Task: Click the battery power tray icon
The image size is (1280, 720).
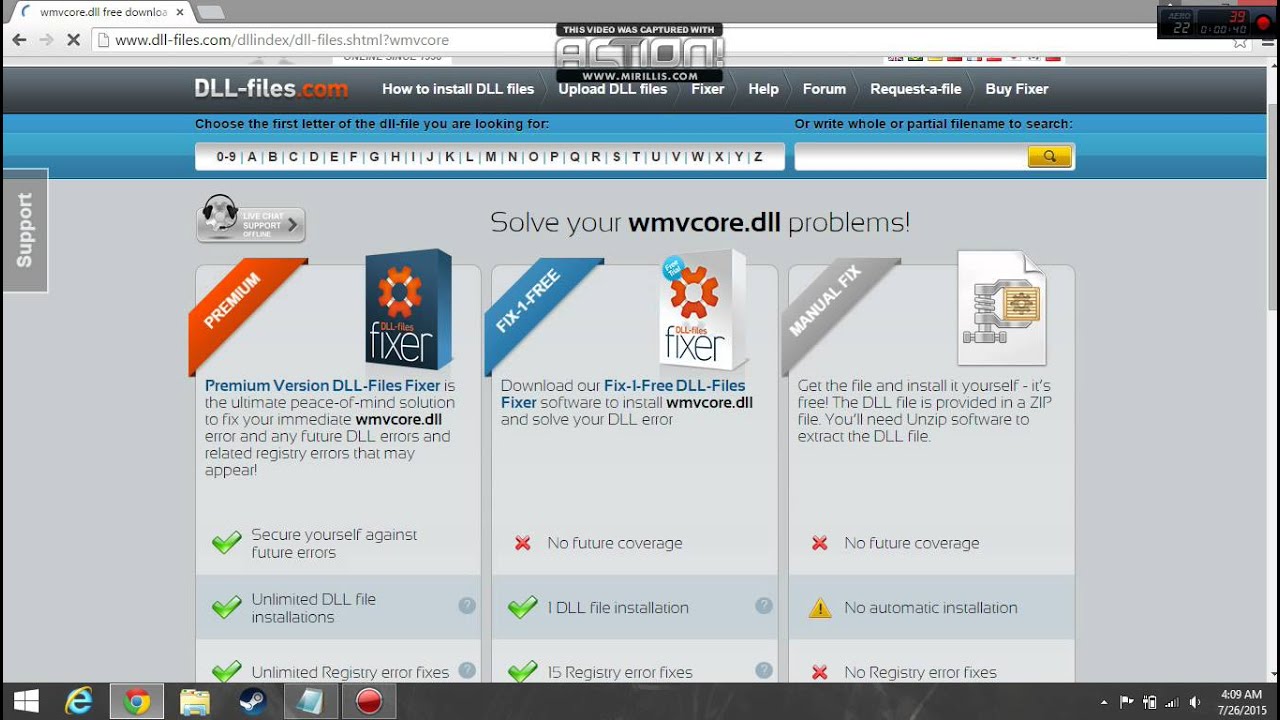Action: [x=1150, y=702]
